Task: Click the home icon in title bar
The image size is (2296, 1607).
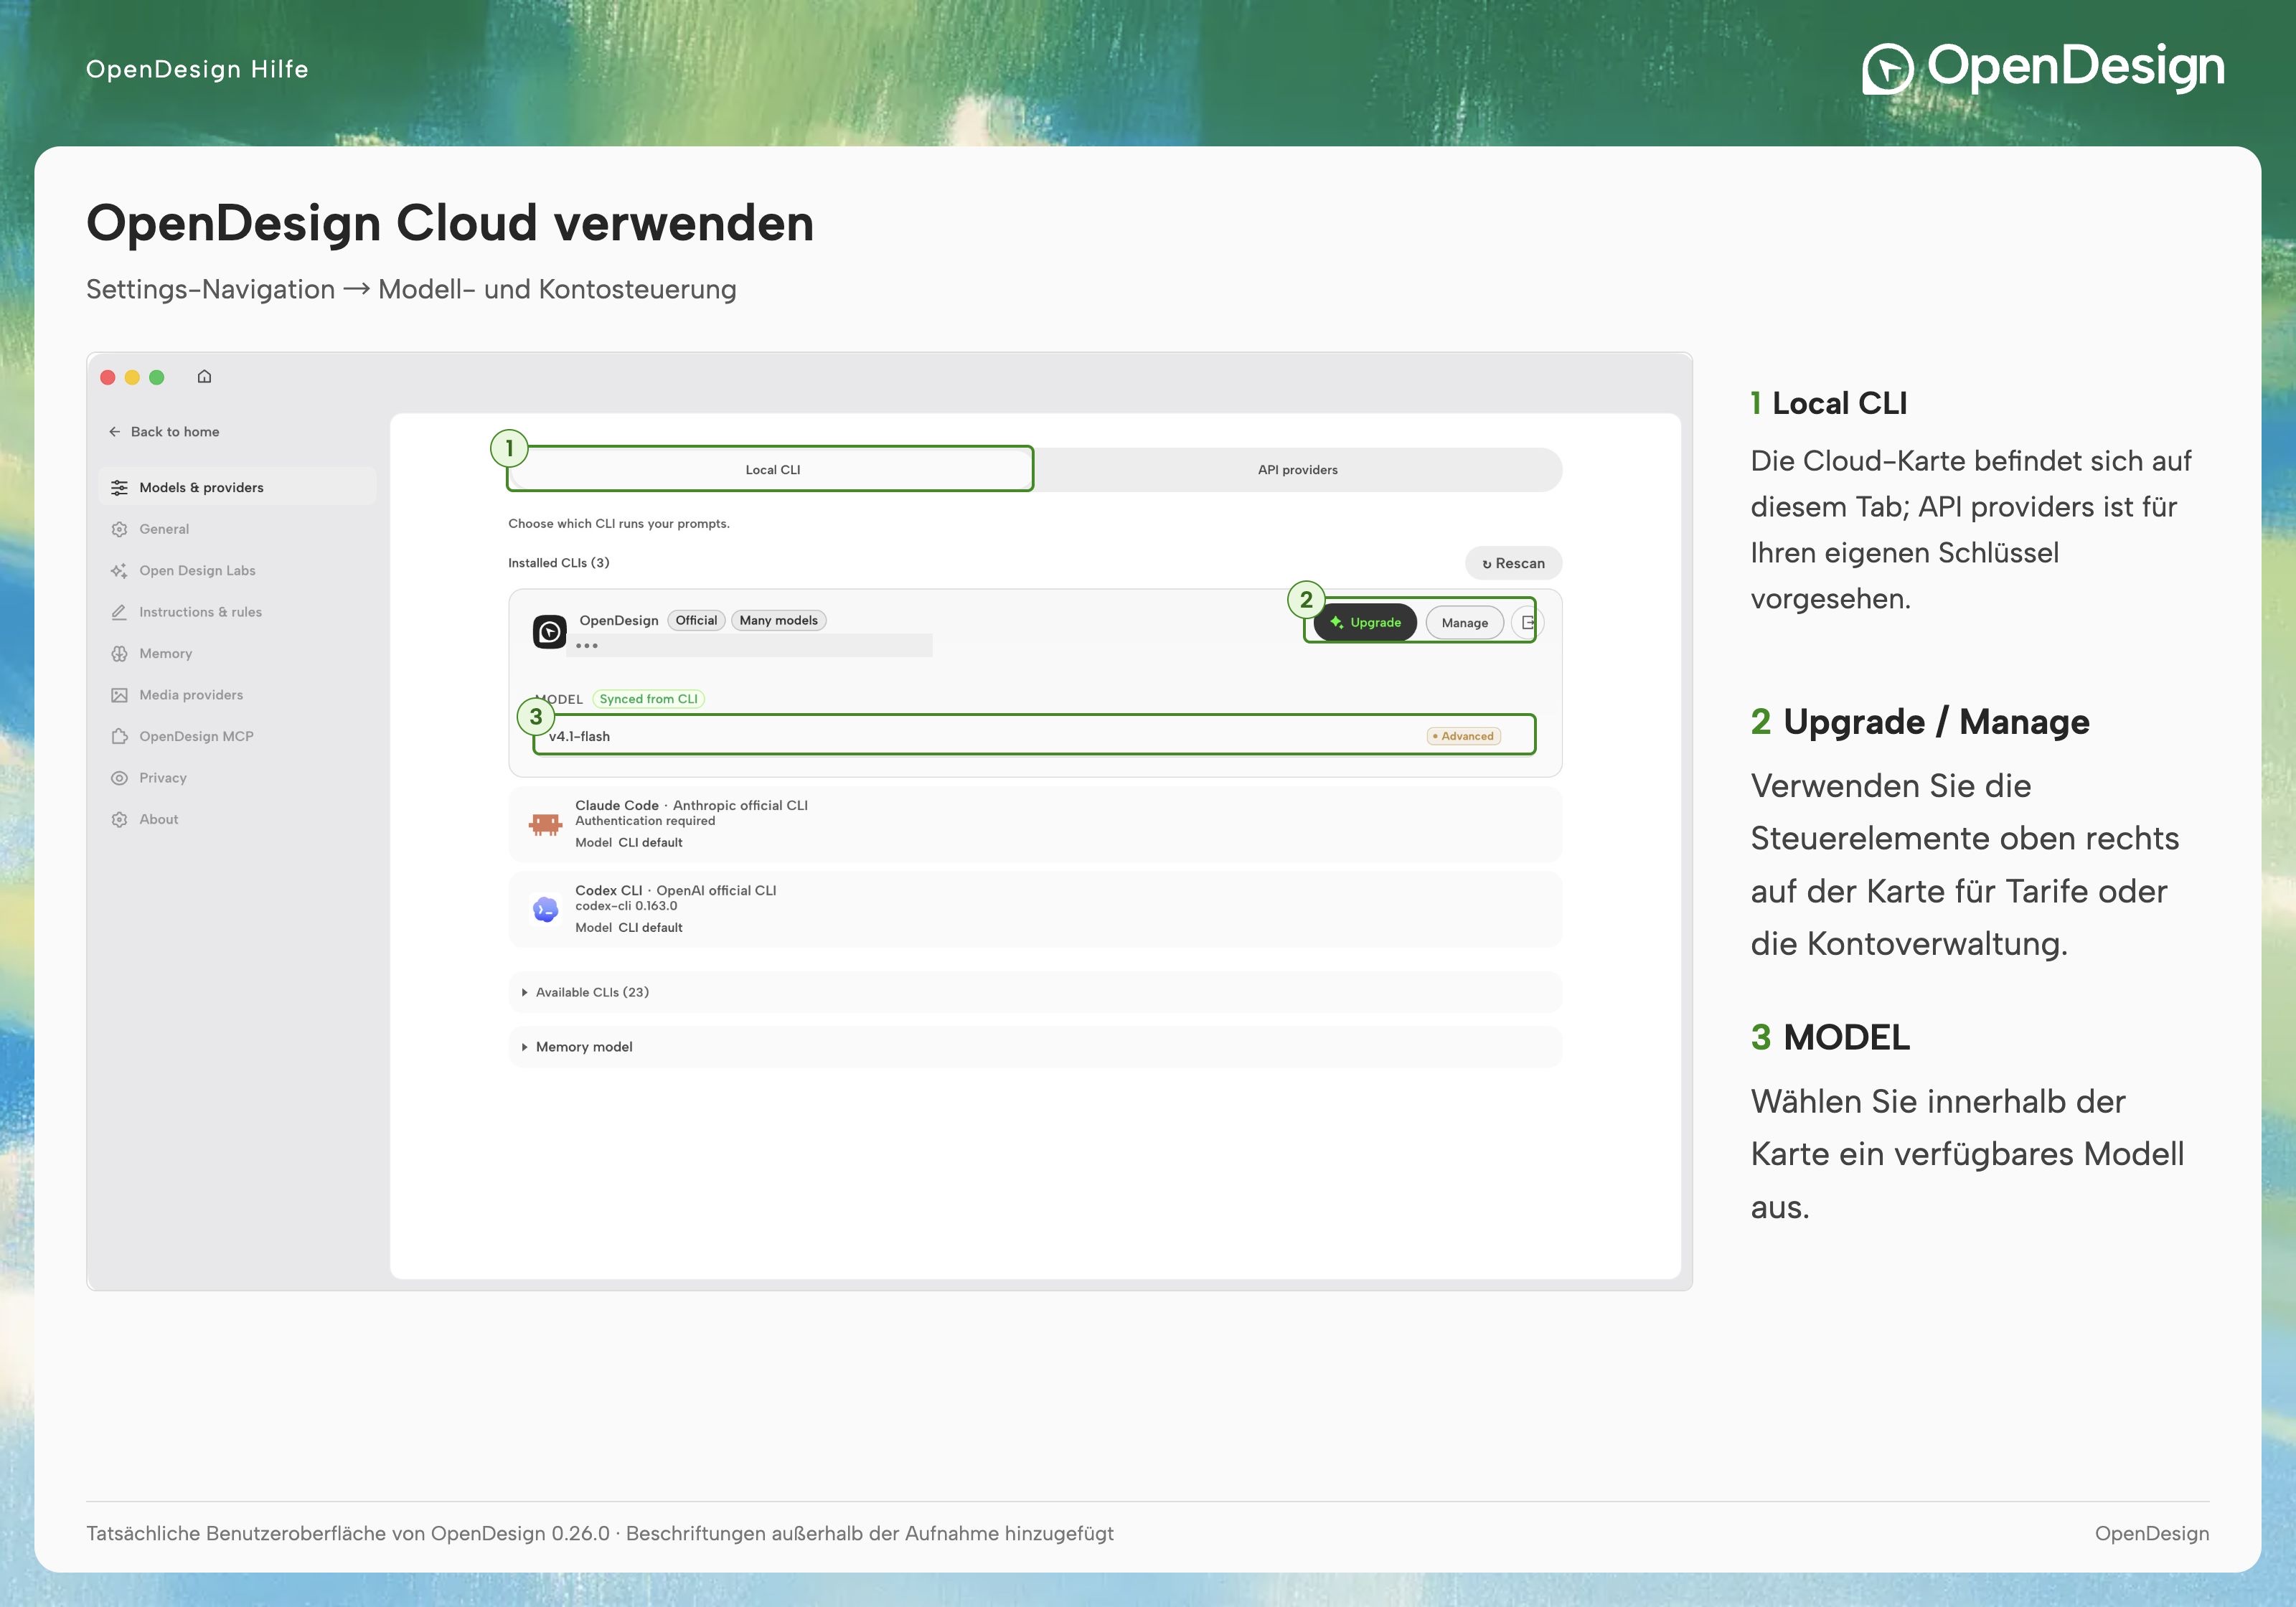Action: click(x=204, y=376)
